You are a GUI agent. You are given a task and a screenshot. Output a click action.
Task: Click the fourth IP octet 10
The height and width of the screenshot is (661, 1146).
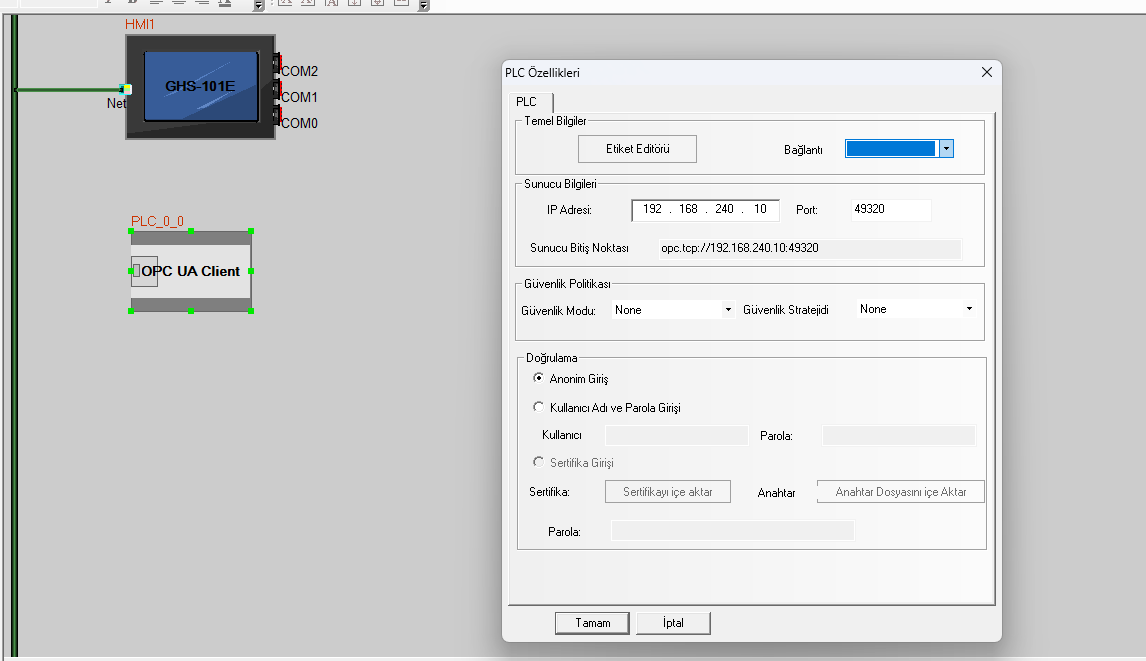point(760,209)
